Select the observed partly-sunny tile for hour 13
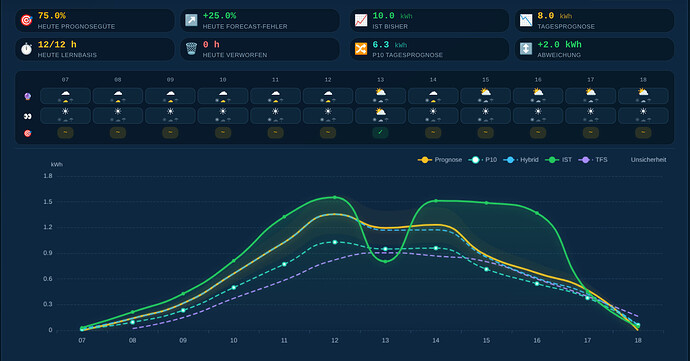Viewport: 690px width, 361px height. (380, 116)
